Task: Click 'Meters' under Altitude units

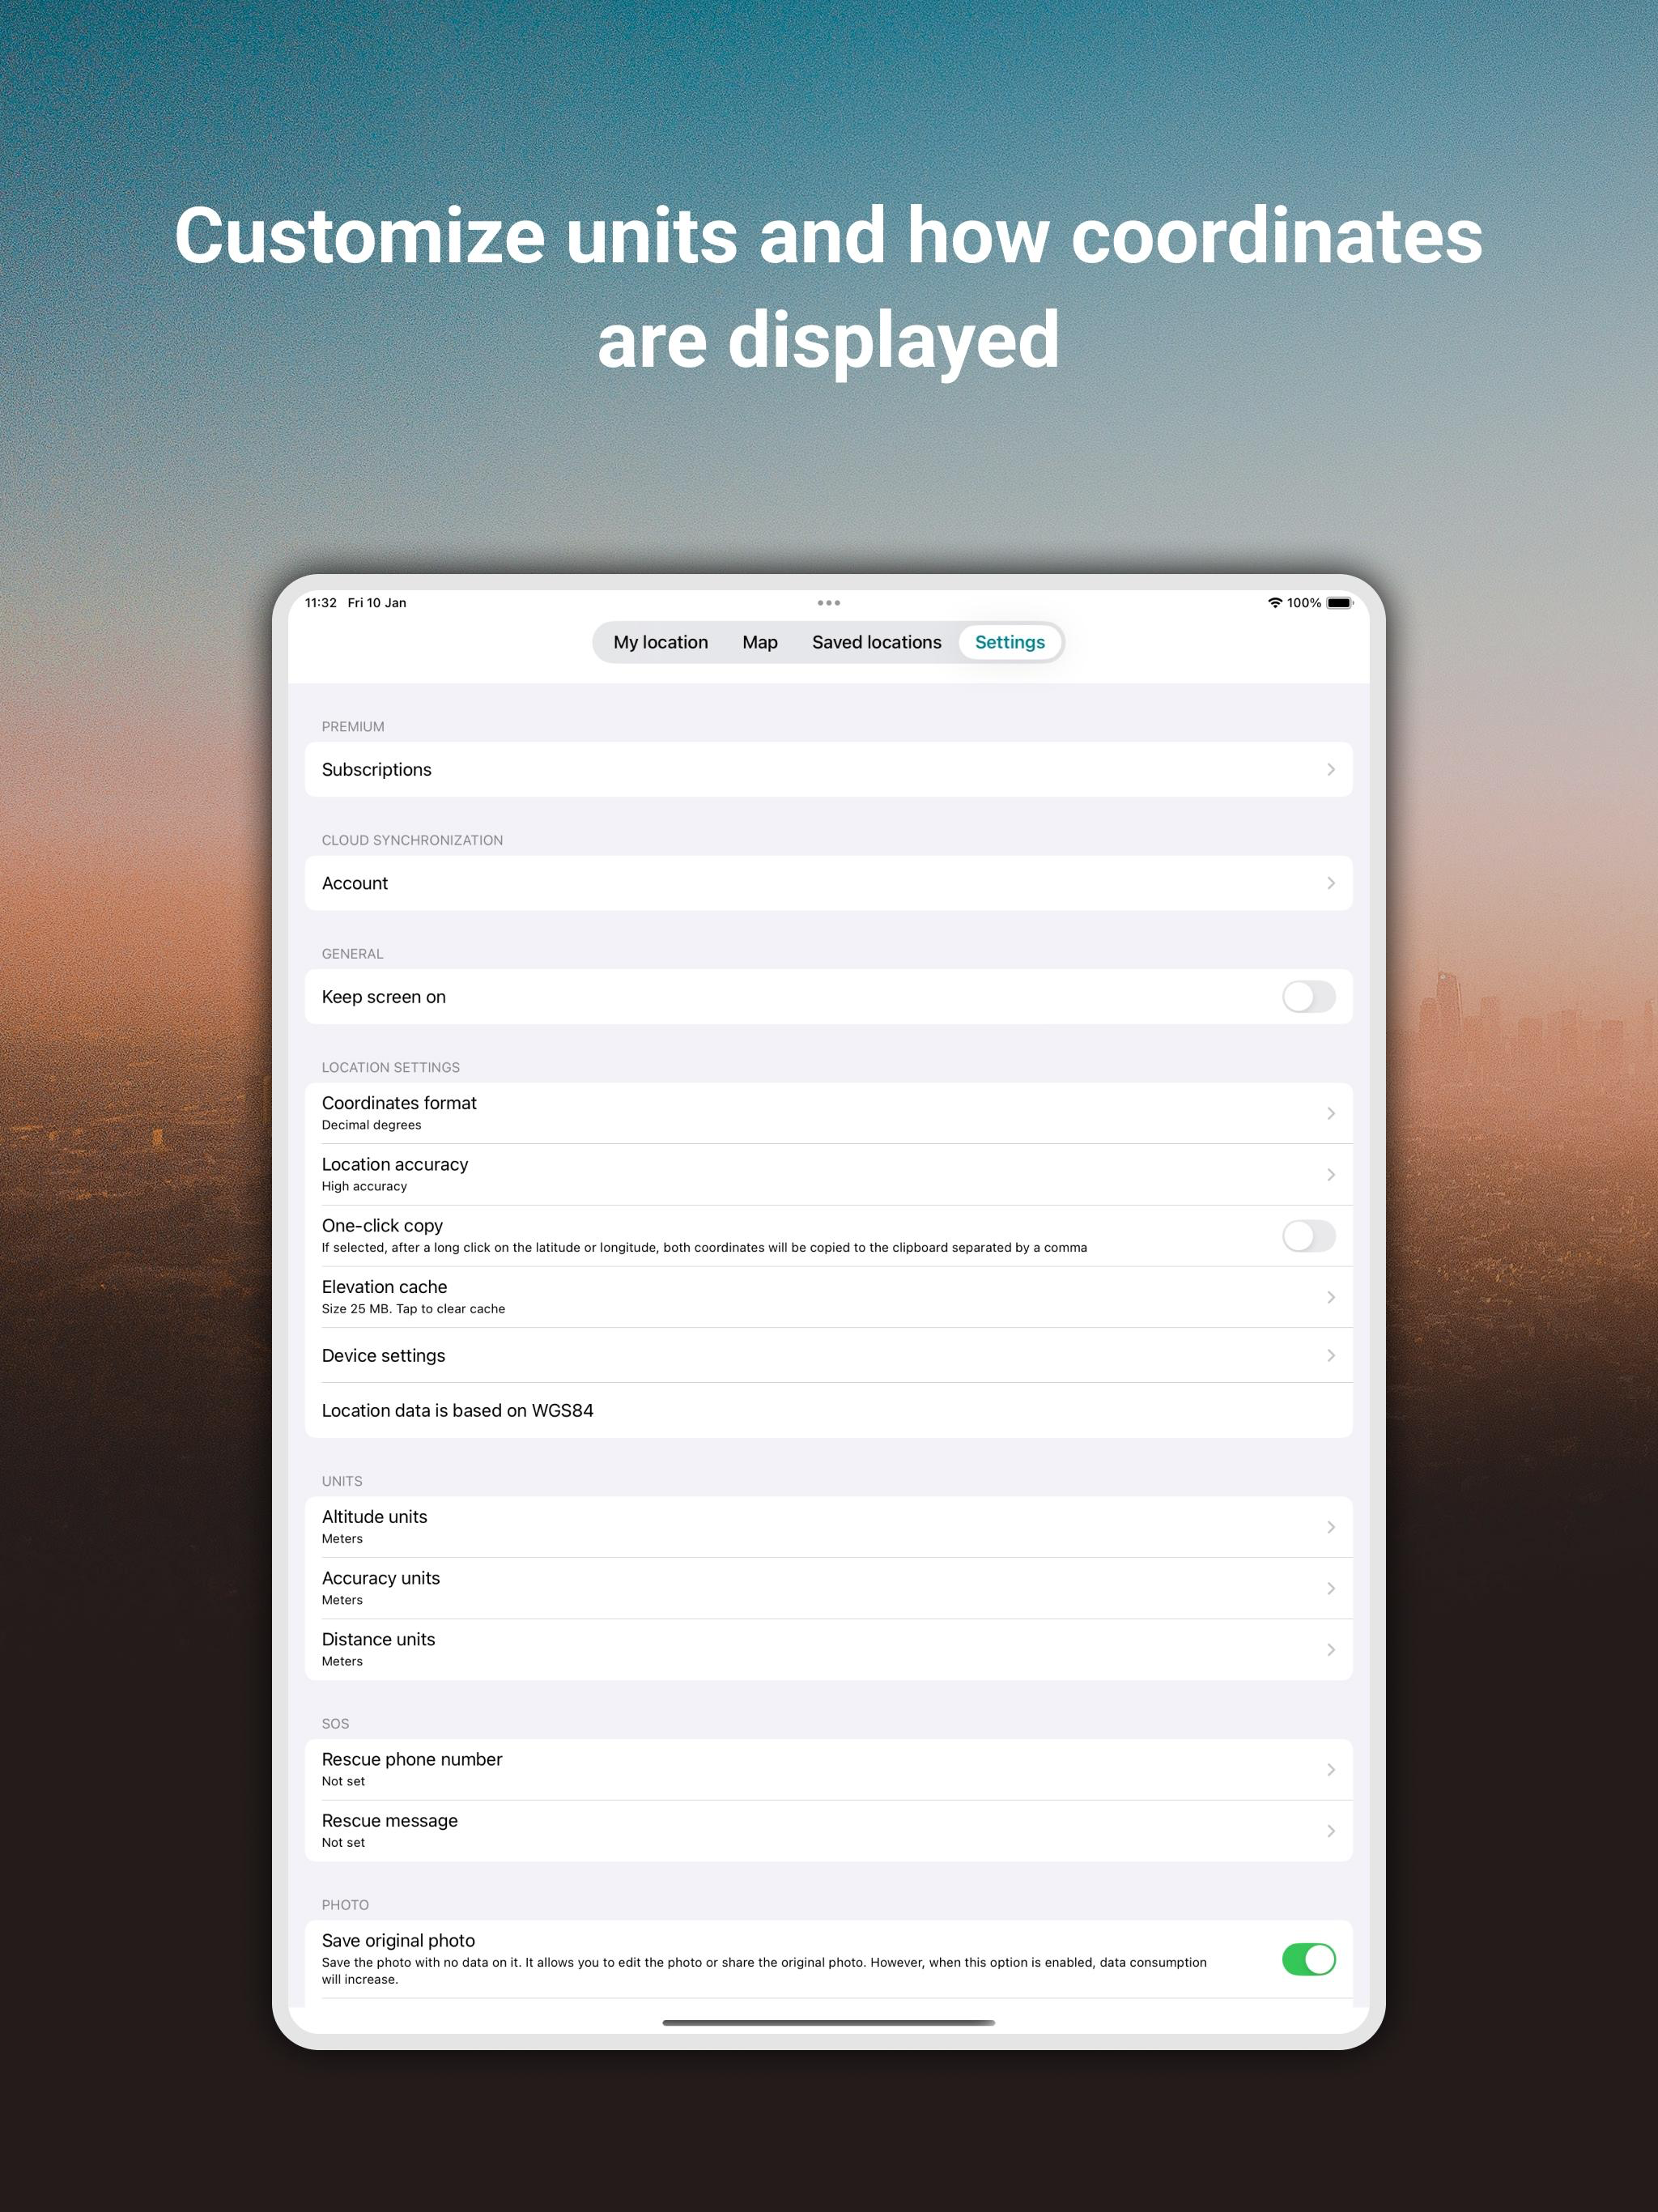Action: coord(342,1539)
